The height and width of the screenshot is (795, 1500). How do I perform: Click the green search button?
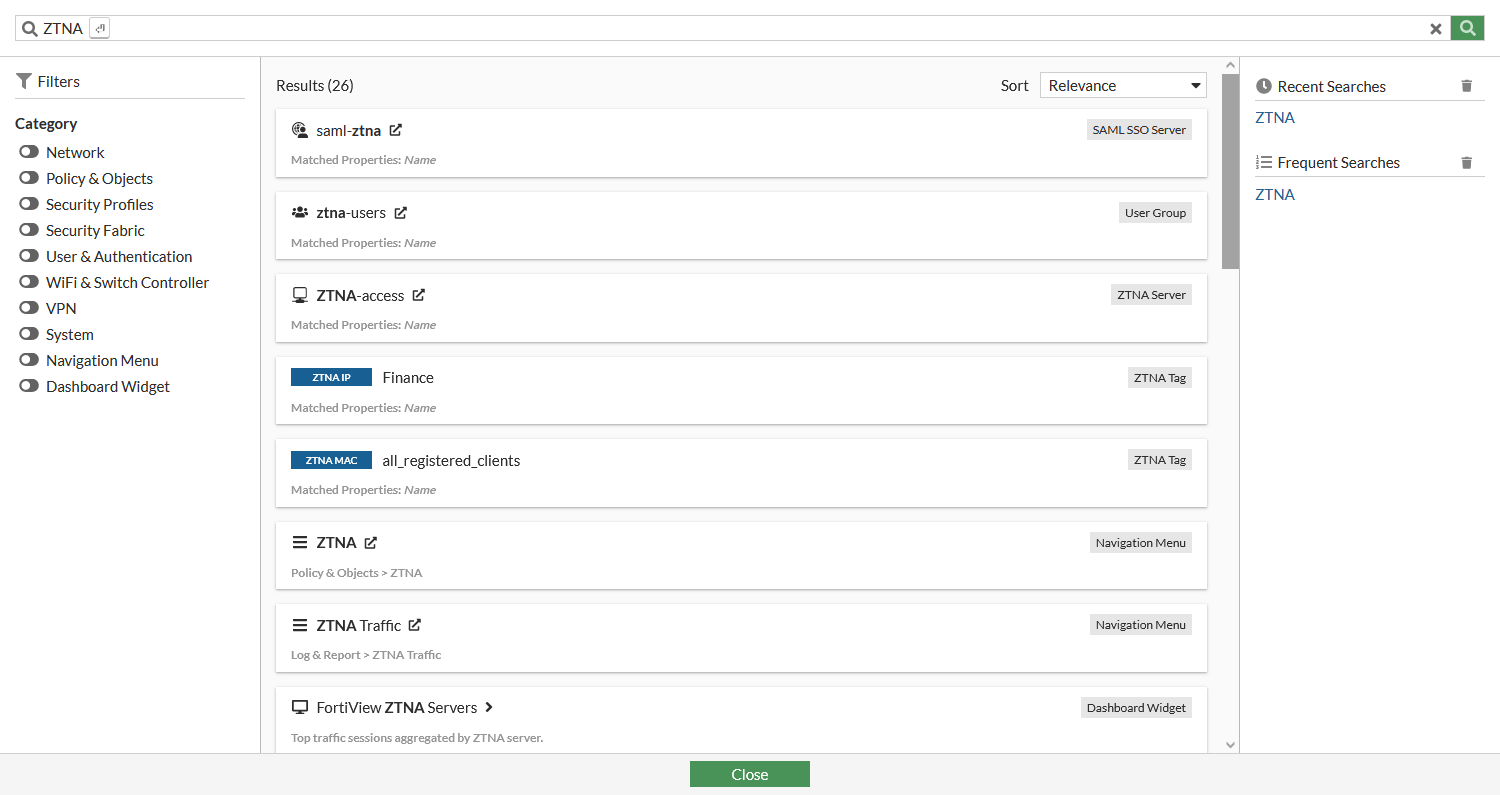tap(1467, 28)
